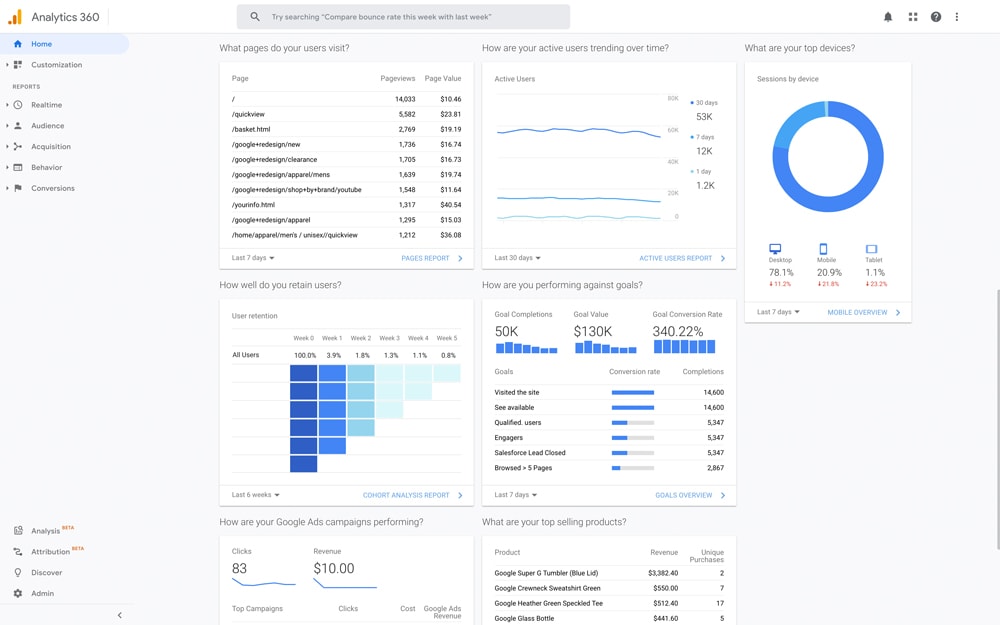Toggle the 7 days line in the trend chart
1000x625 pixels.
[x=705, y=138]
